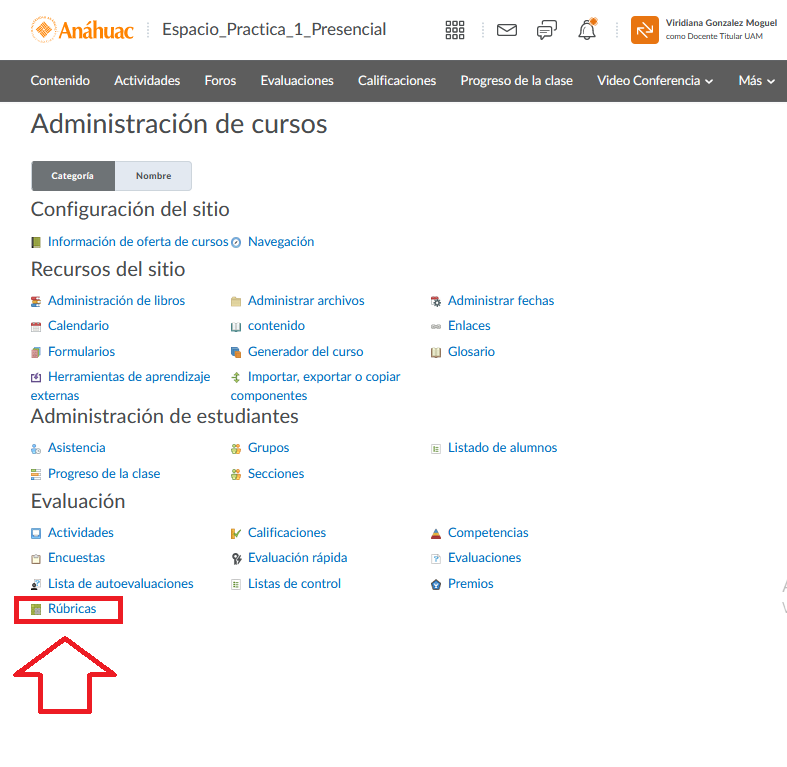Expand the Más navigation menu
The width and height of the screenshot is (787, 767).
[756, 80]
